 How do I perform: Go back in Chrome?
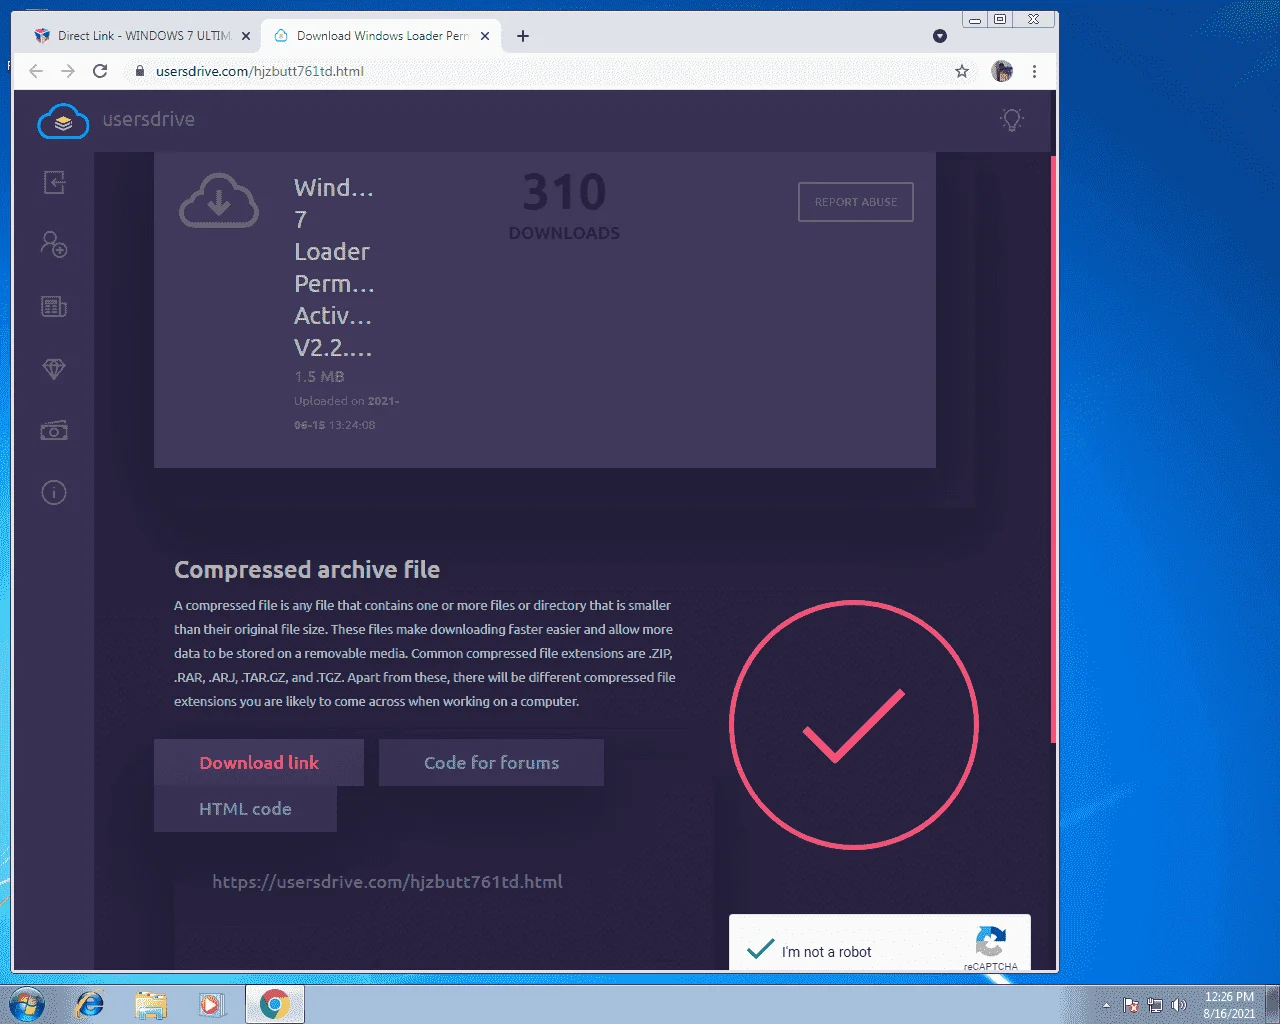(x=36, y=71)
